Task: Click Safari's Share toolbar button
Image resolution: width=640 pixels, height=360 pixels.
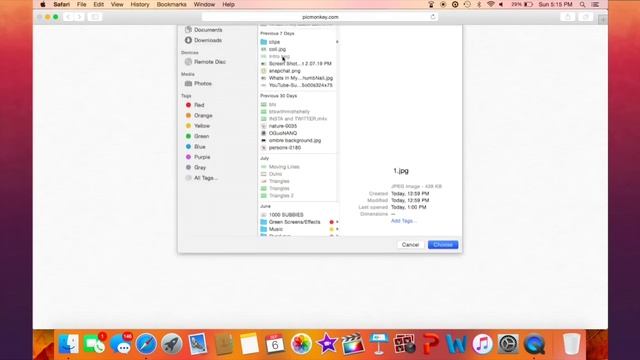Action: [567, 17]
